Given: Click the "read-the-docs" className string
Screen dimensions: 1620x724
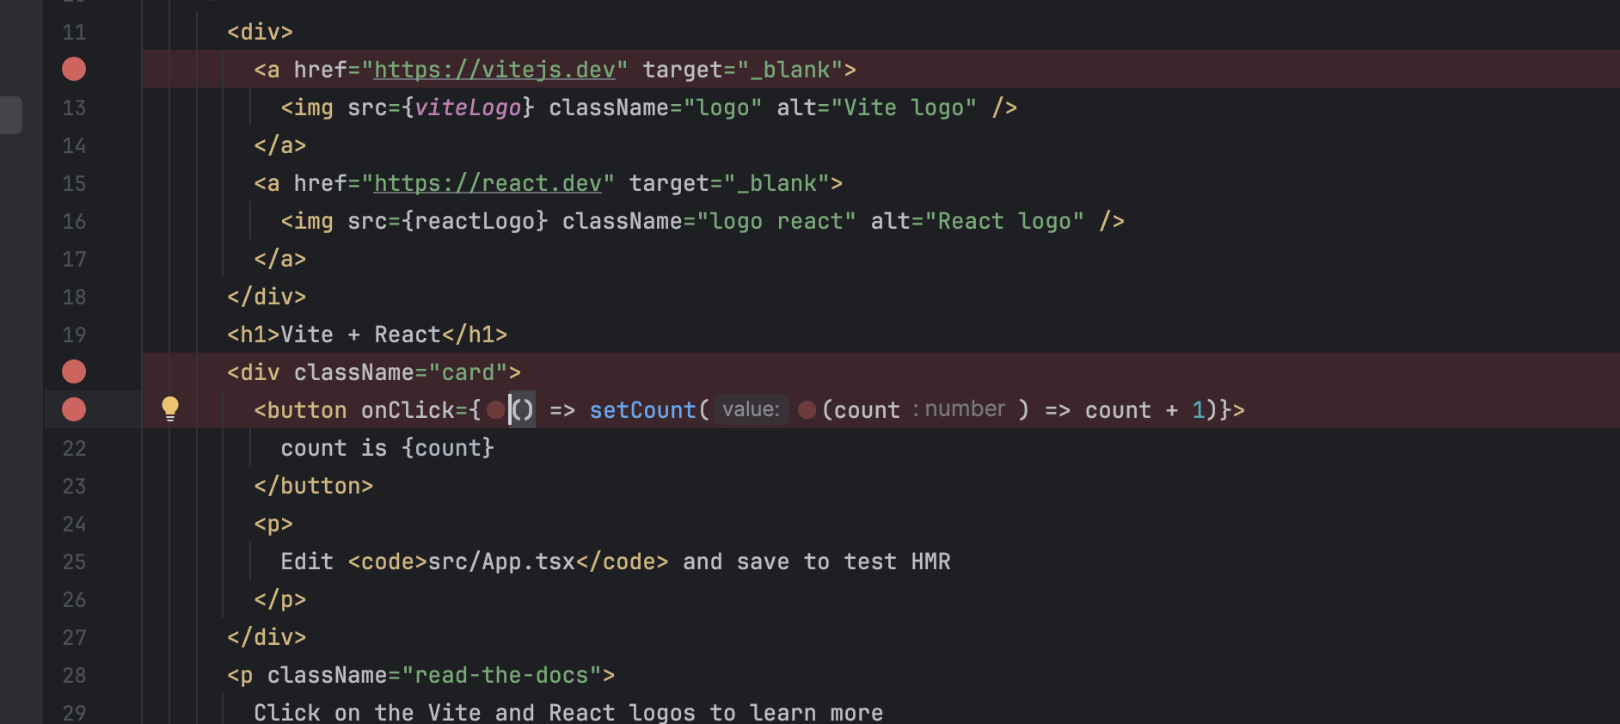Looking at the screenshot, I should coord(501,676).
